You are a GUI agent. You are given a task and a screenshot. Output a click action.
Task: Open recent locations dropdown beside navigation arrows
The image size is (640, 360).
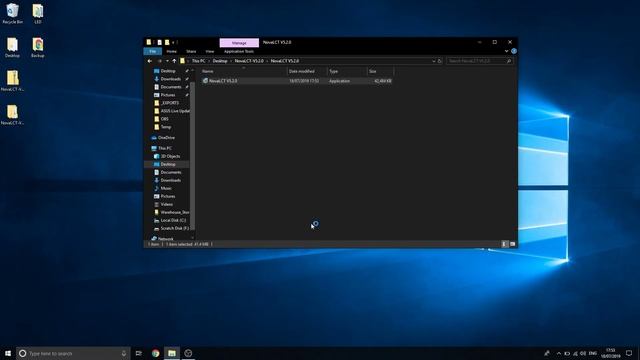pyautogui.click(x=167, y=61)
